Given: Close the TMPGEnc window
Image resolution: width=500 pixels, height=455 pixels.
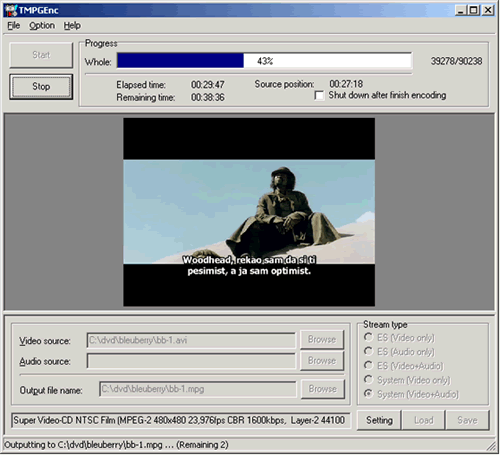Looking at the screenshot, I should [x=488, y=10].
